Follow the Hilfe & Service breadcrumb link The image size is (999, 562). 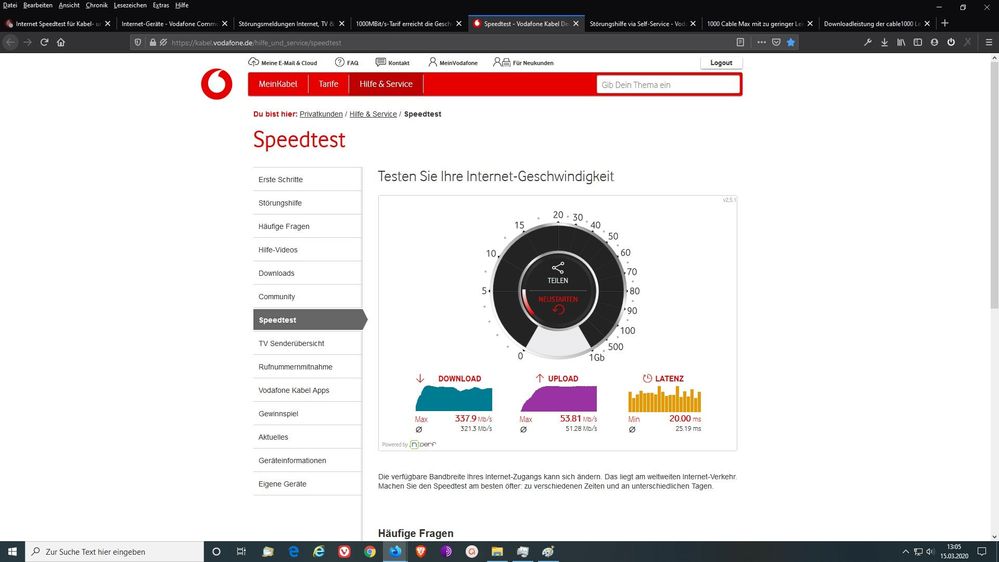373,114
